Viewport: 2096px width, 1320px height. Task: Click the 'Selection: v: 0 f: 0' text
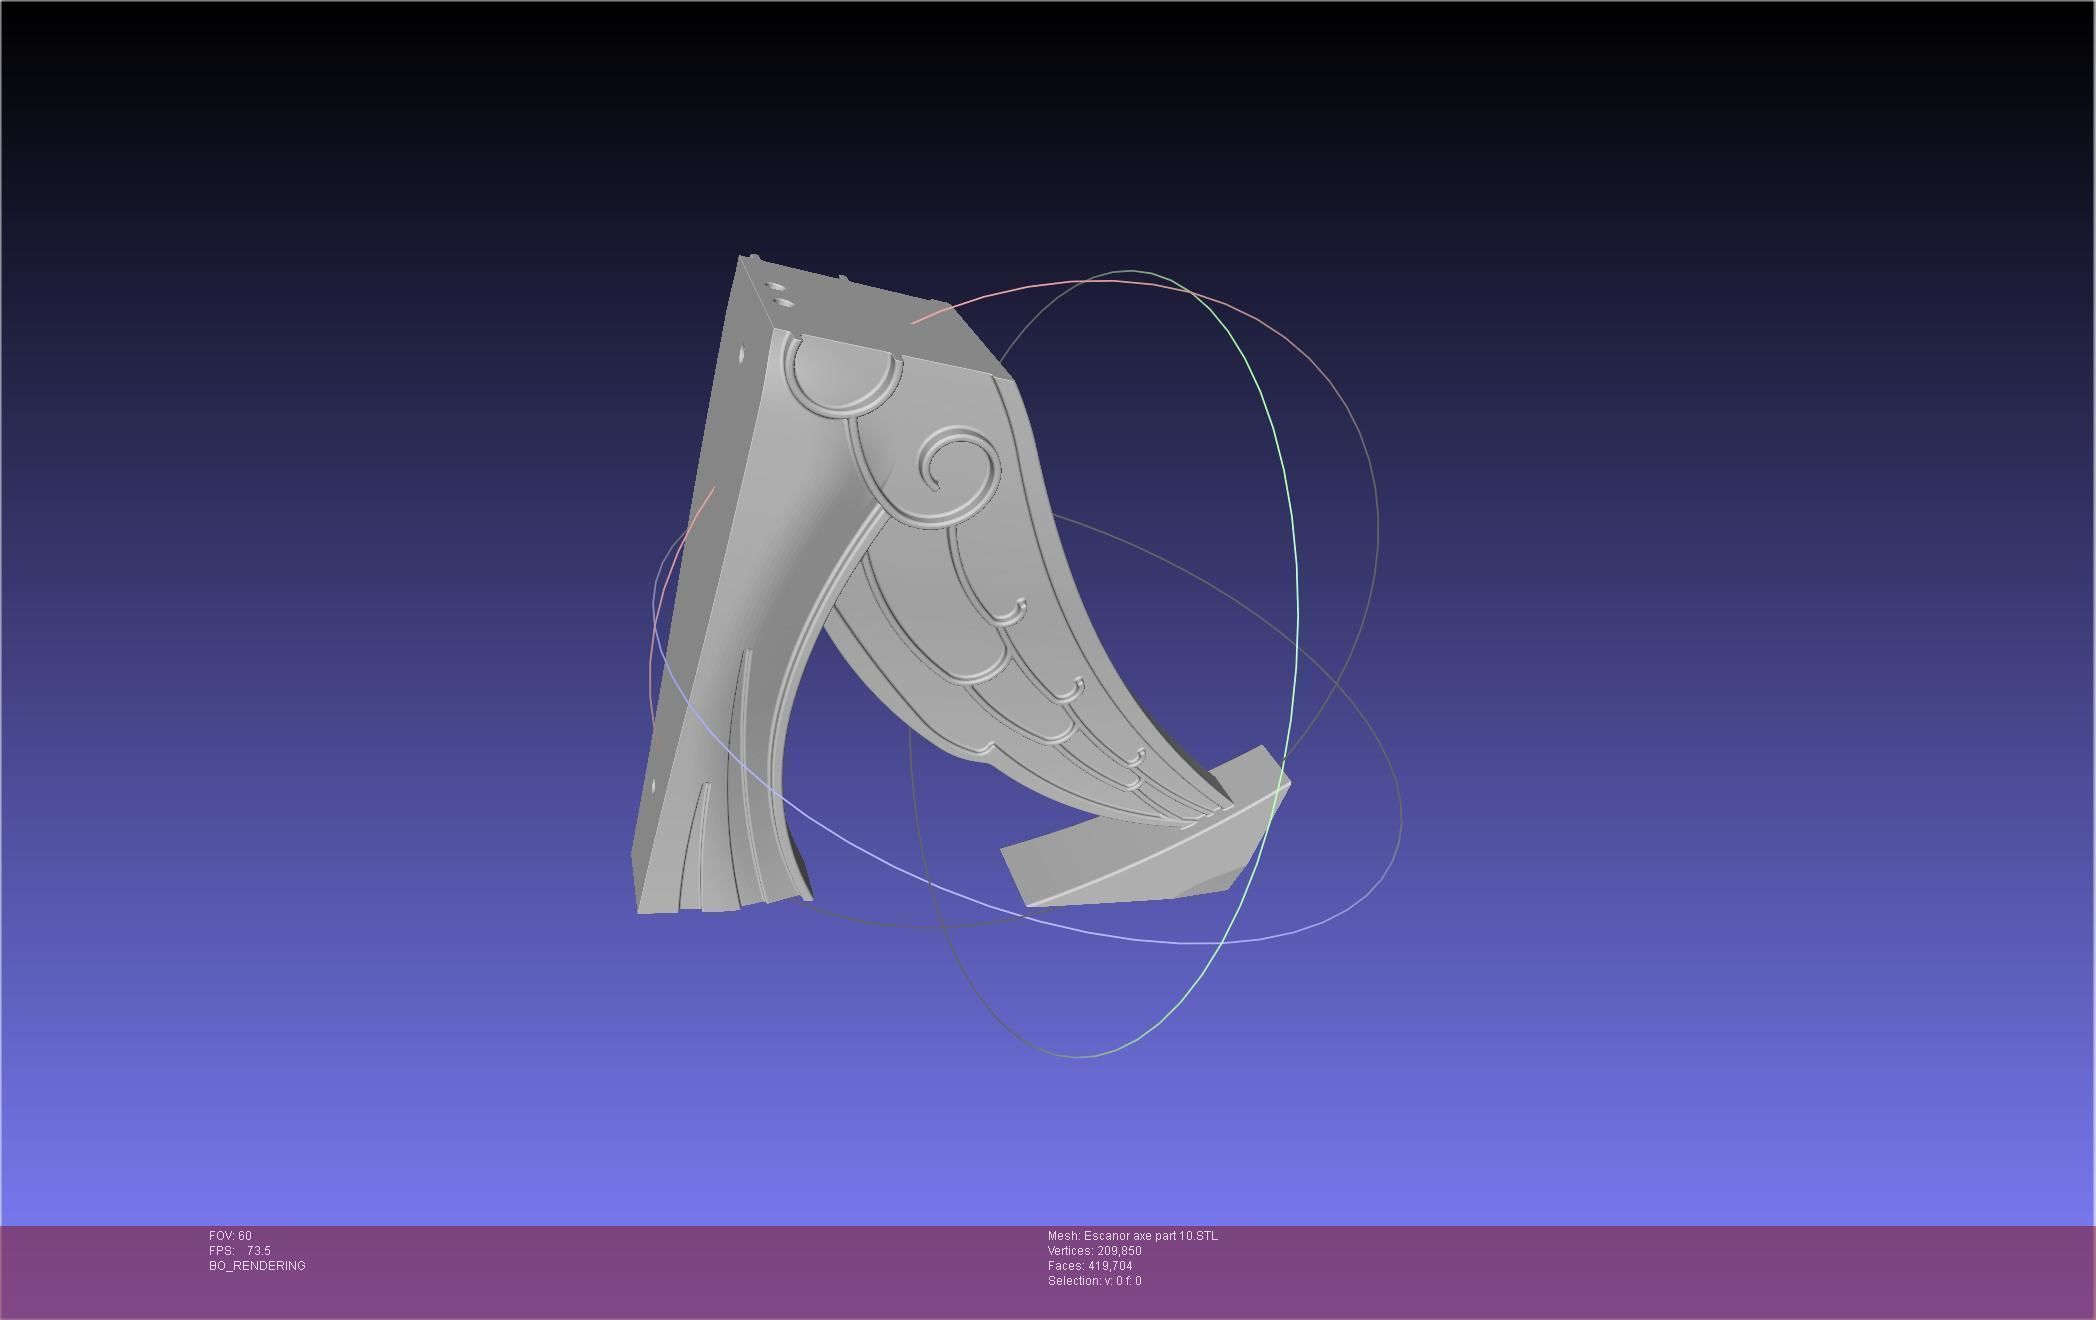(x=1095, y=1281)
